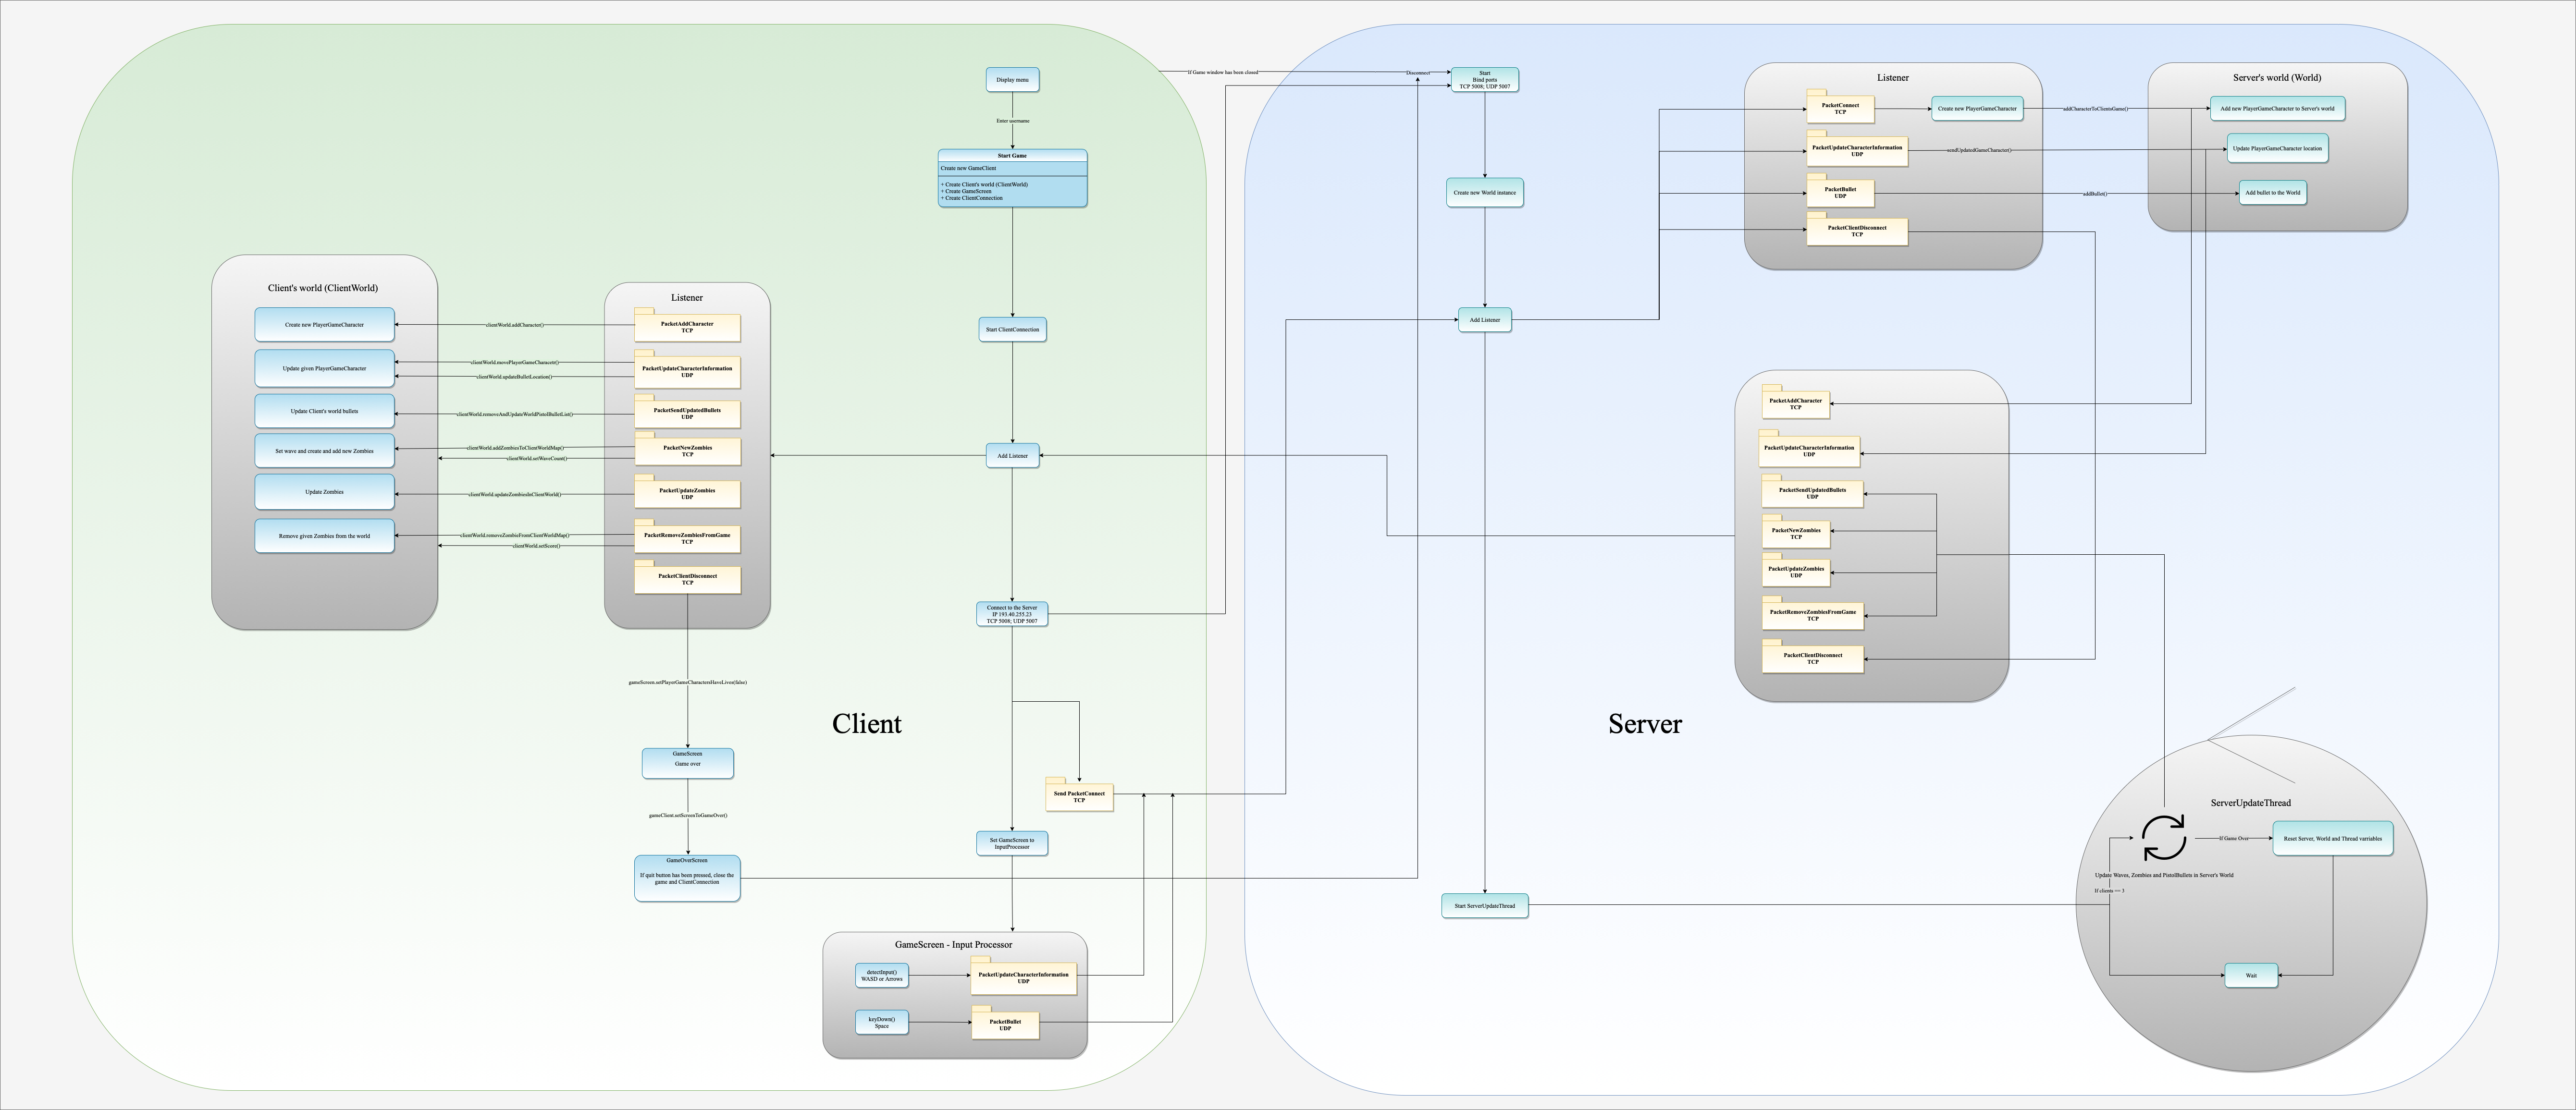Click the Update PlayerGameCharacter location node
Image resolution: width=2576 pixels, height=1110 pixels.
coord(2277,149)
